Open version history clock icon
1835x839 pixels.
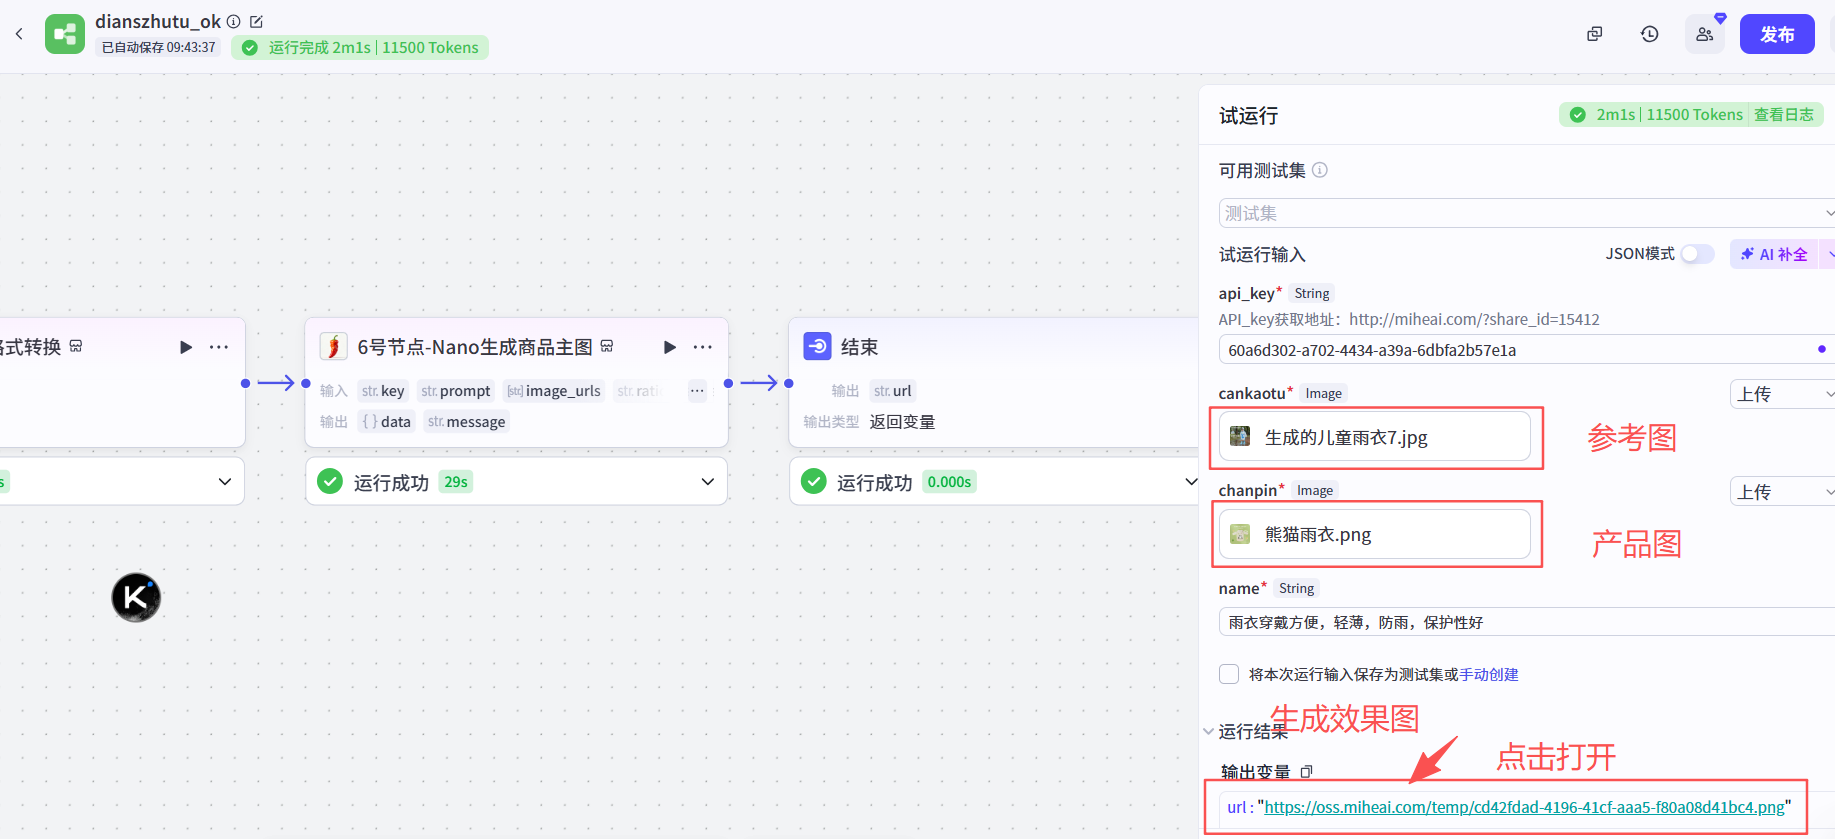pos(1650,34)
